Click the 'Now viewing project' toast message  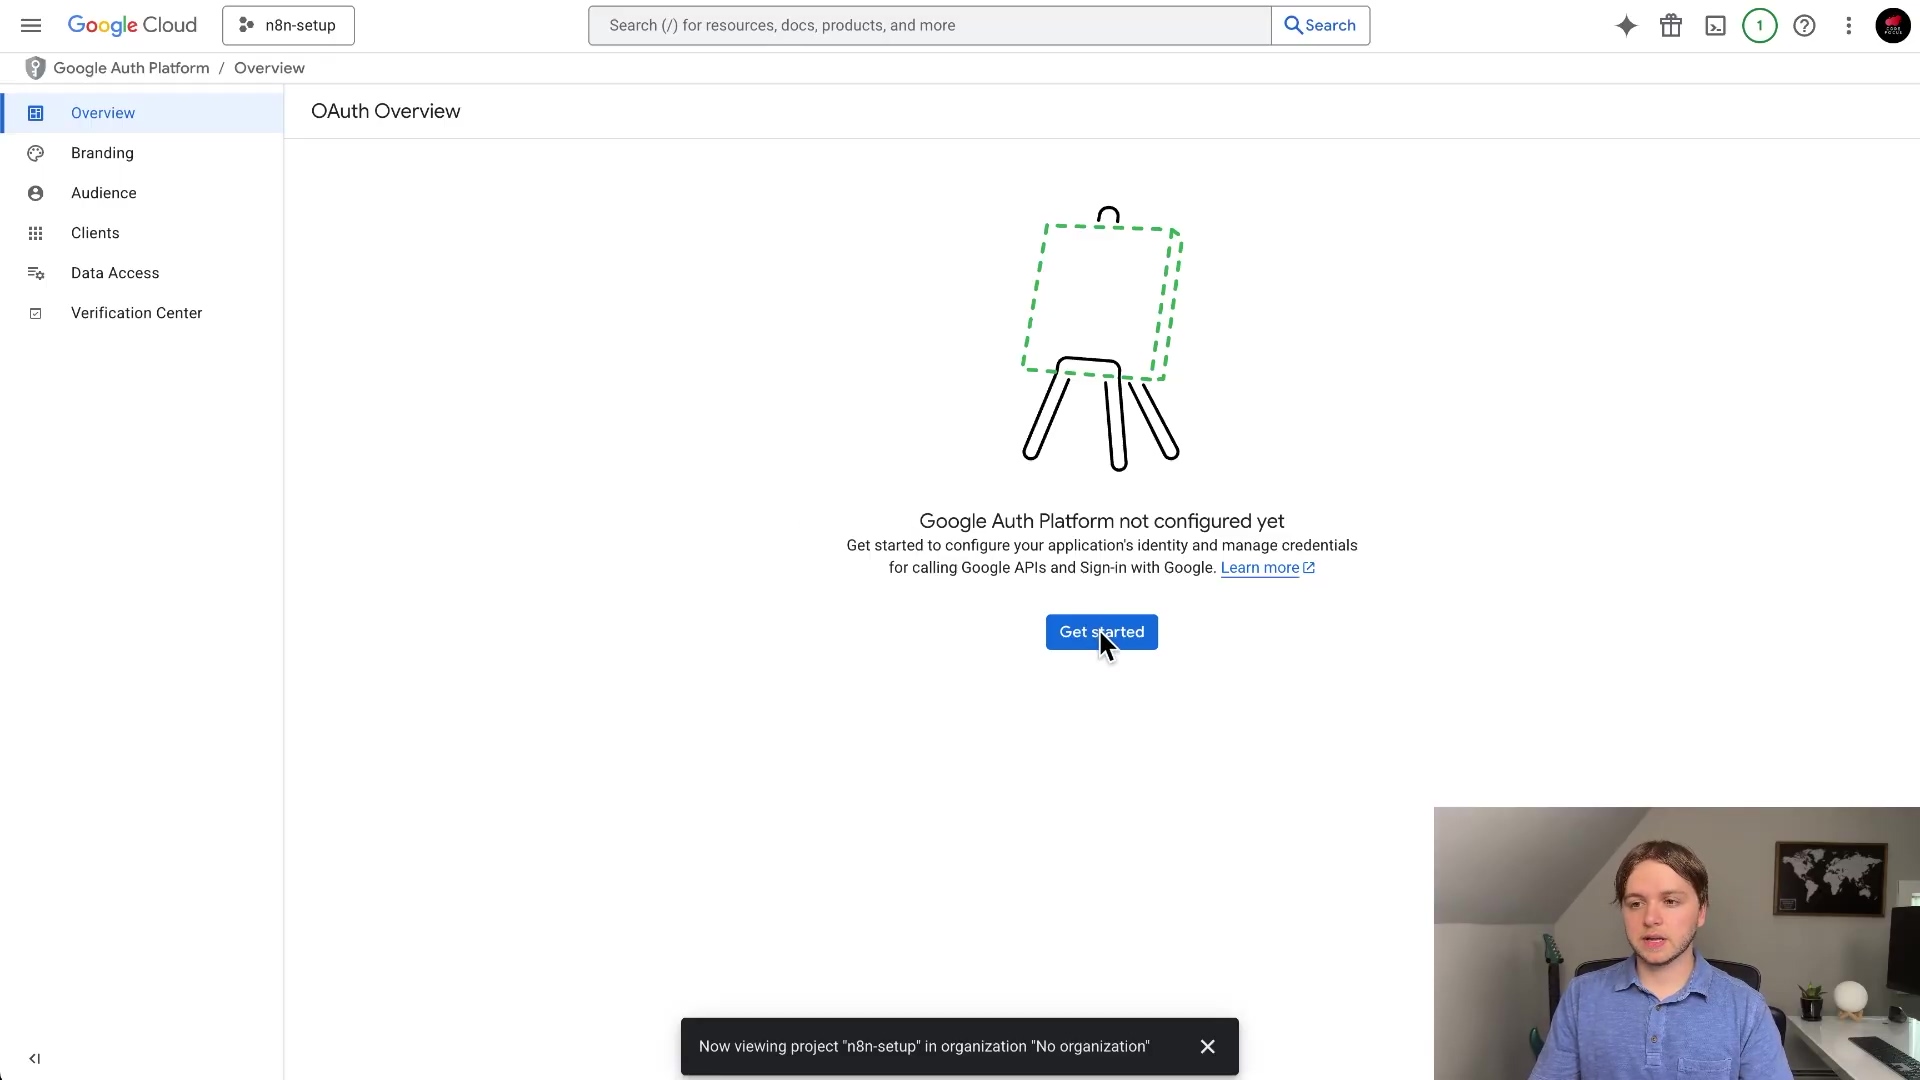[924, 1046]
